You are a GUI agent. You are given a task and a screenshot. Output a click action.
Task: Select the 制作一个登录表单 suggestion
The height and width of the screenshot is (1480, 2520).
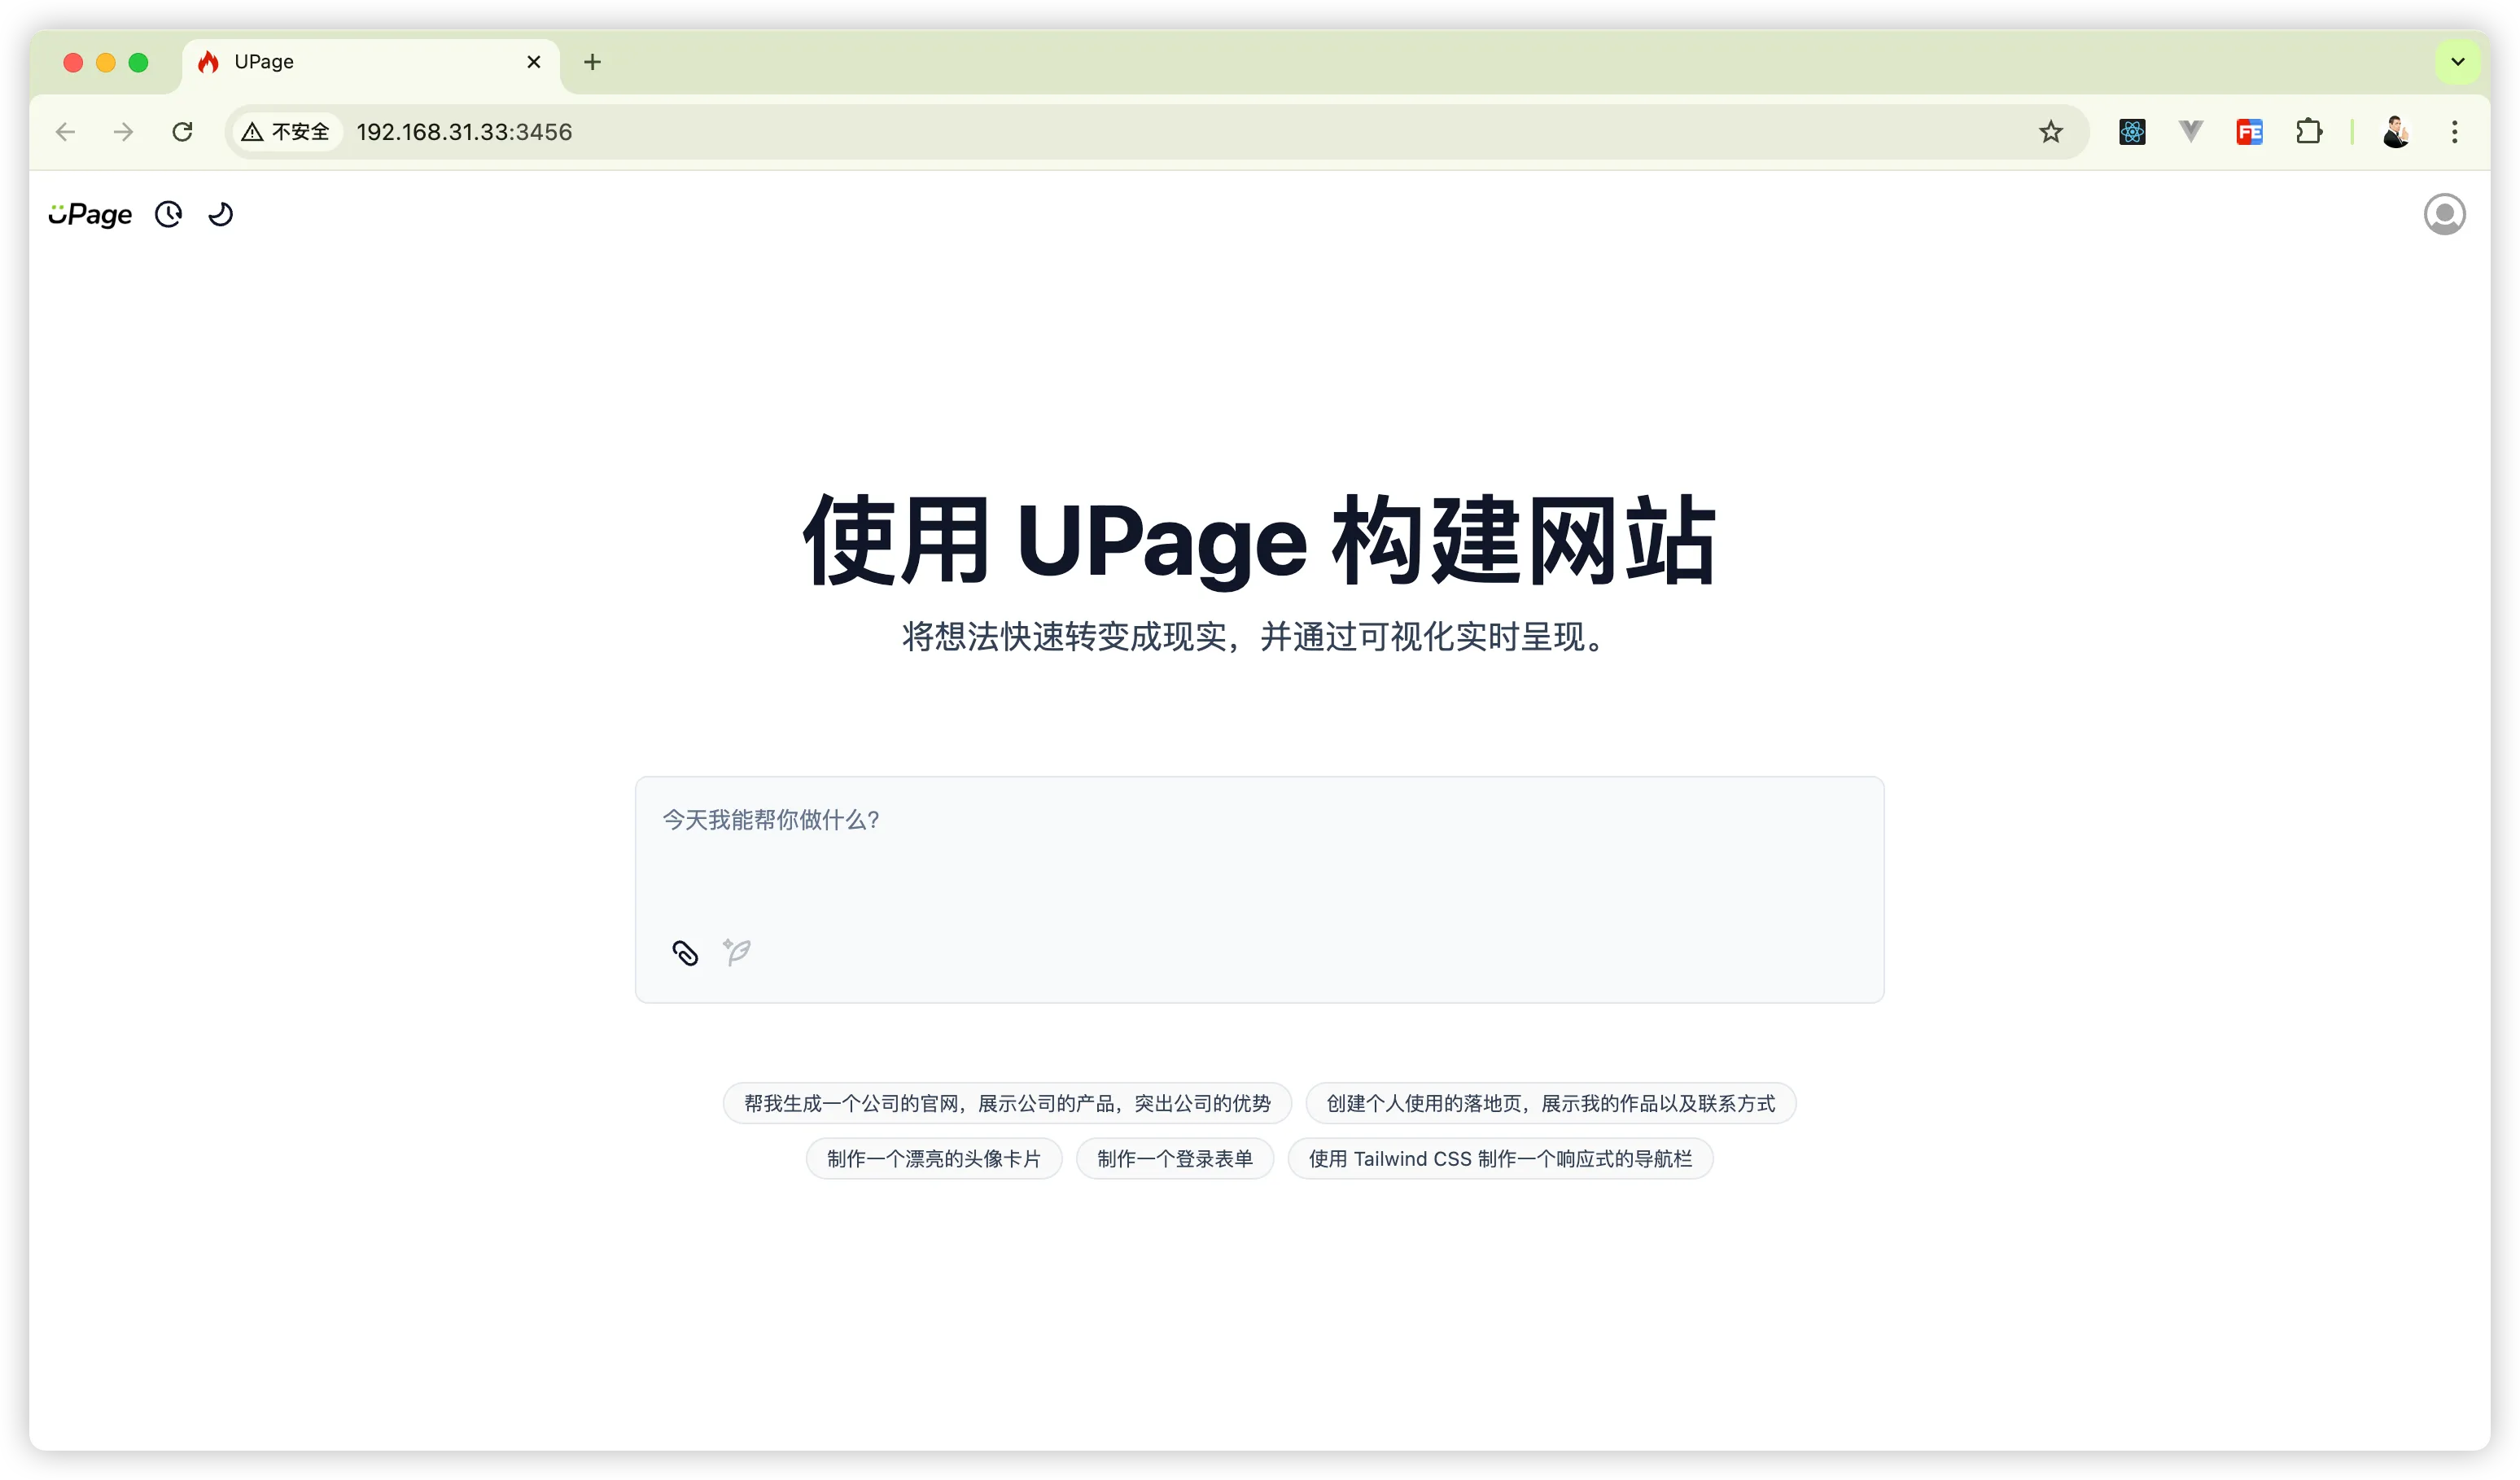coord(1175,1158)
